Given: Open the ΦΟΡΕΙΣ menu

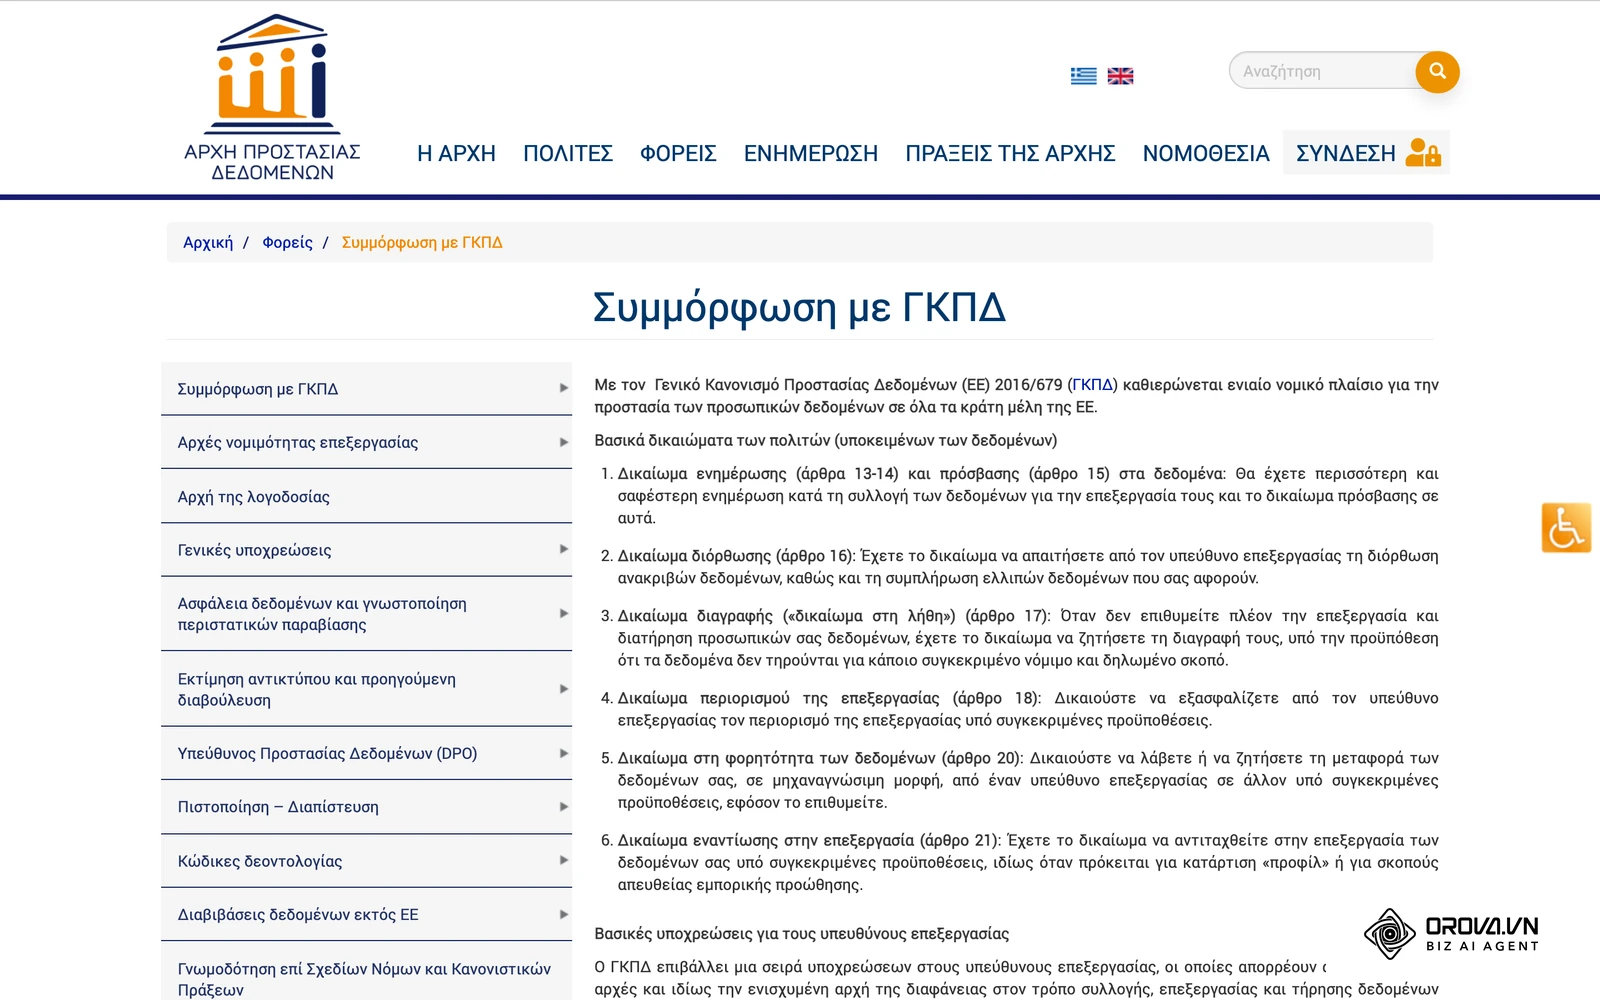Looking at the screenshot, I should [x=678, y=153].
